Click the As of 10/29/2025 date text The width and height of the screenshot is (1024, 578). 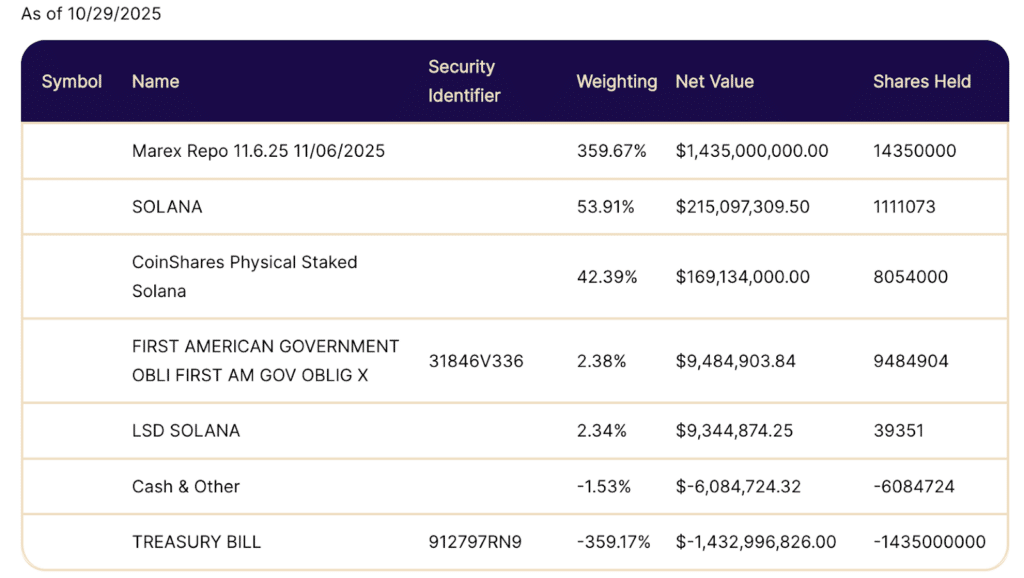tap(91, 14)
